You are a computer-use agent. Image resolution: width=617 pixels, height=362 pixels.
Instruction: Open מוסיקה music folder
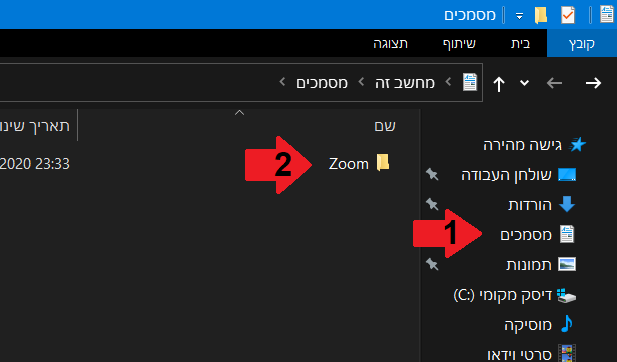point(539,325)
